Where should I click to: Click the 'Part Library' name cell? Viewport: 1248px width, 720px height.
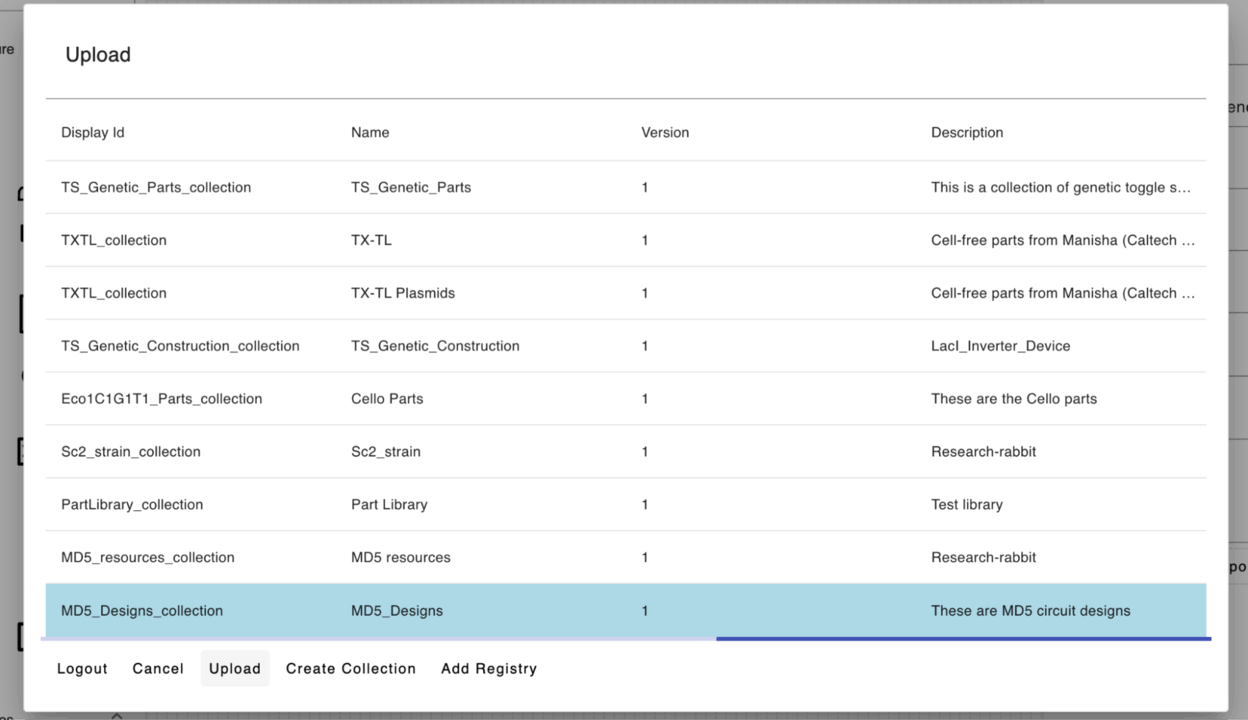[x=389, y=505]
